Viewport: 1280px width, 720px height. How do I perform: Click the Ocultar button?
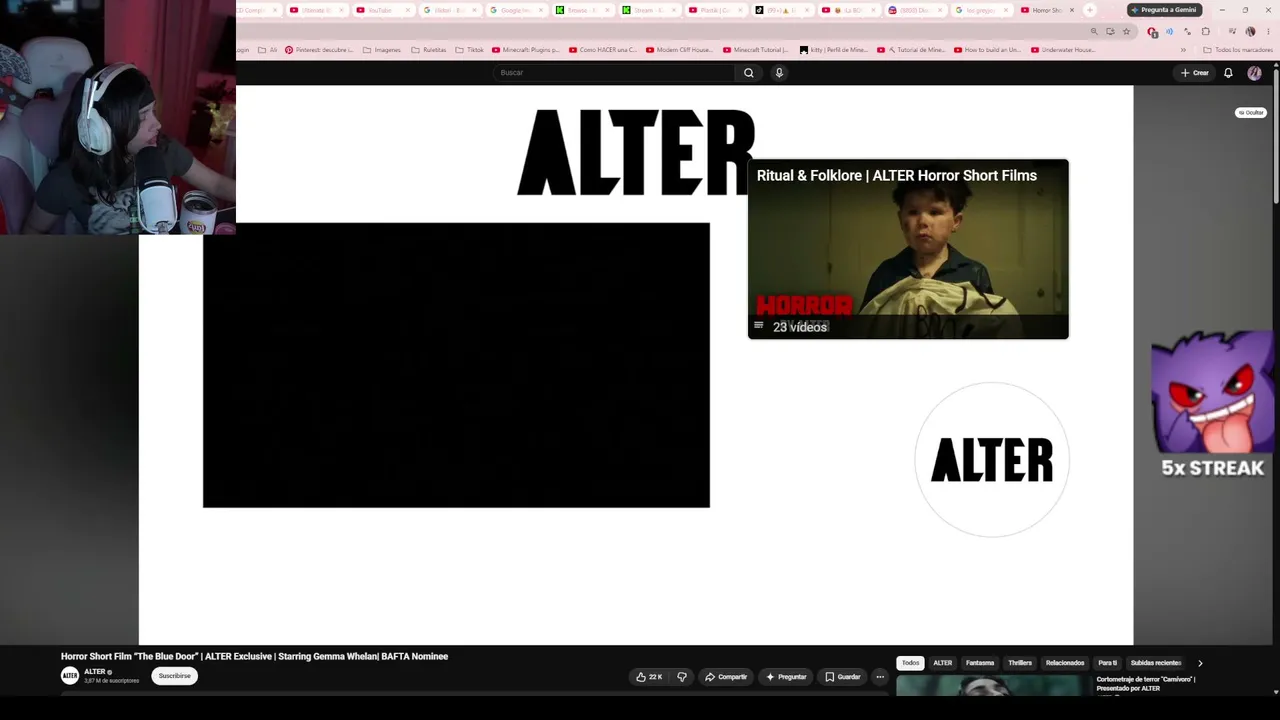click(1251, 113)
